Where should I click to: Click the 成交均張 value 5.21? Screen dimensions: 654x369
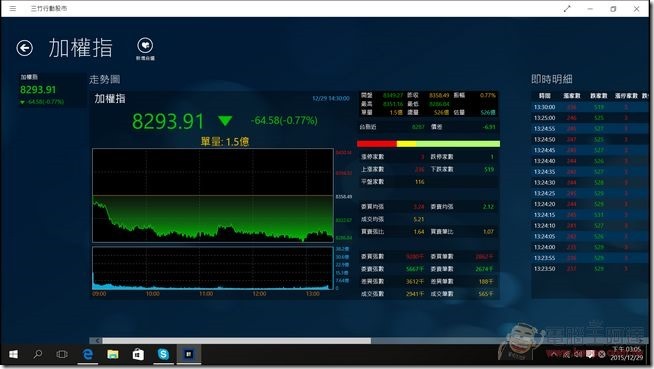click(419, 219)
